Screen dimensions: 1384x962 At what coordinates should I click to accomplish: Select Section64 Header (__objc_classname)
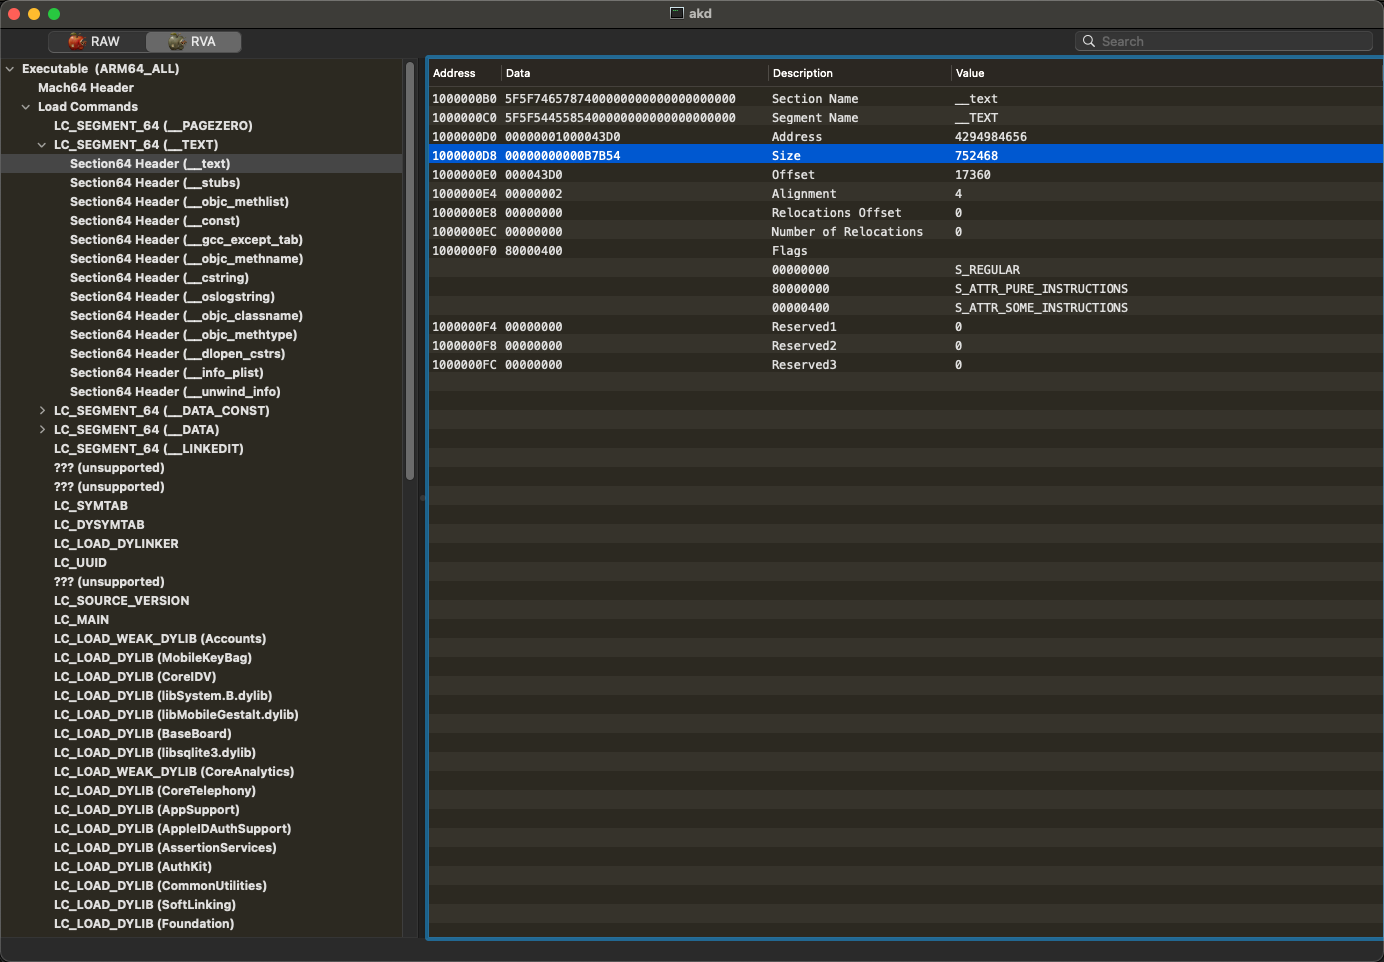(186, 316)
